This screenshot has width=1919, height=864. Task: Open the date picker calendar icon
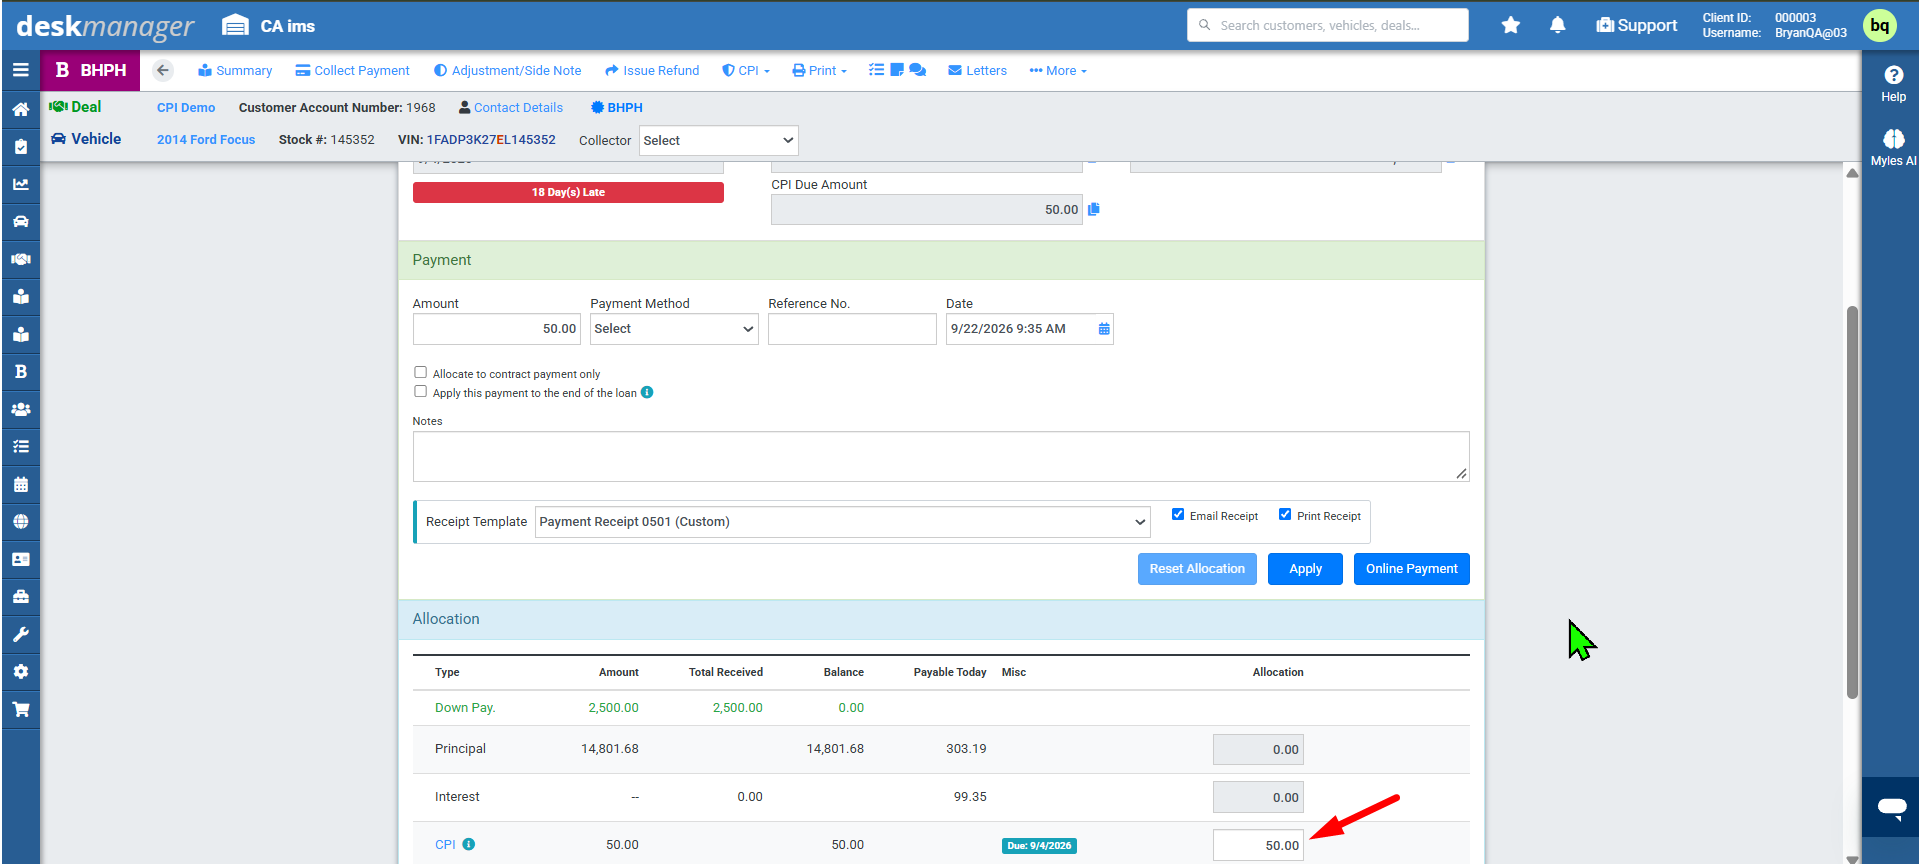(x=1104, y=329)
